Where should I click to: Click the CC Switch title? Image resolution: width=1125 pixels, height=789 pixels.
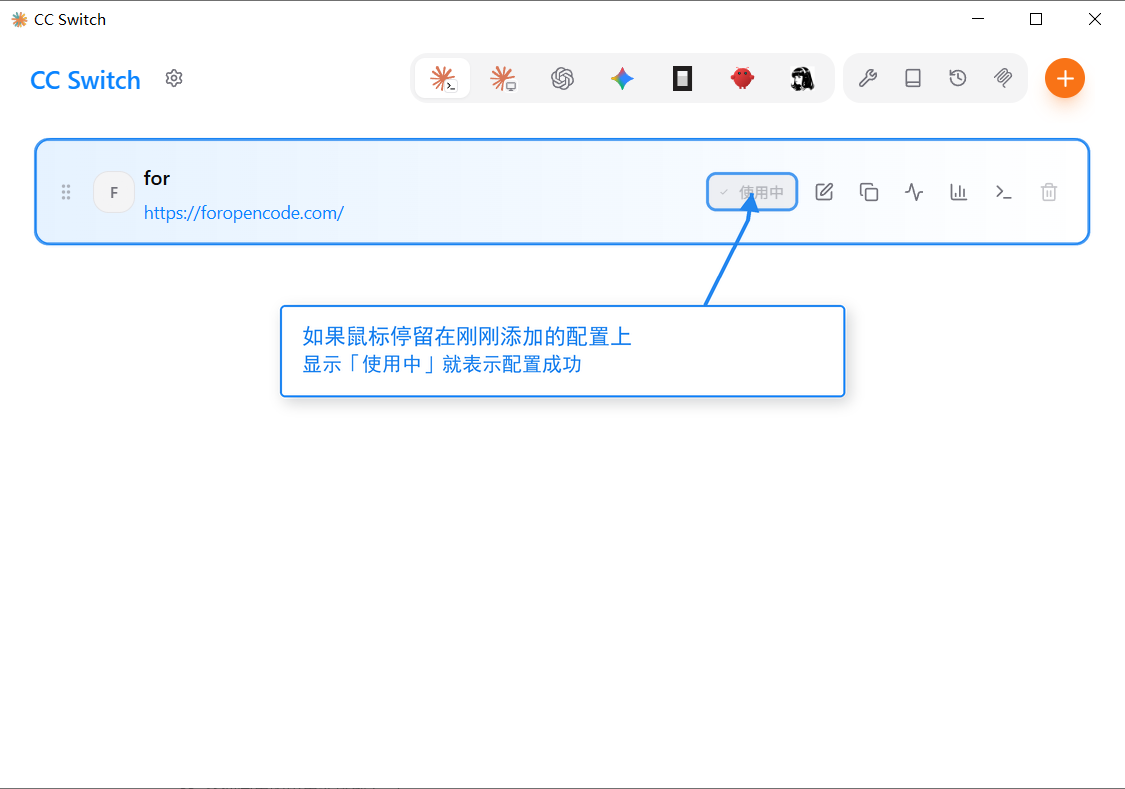pos(85,80)
